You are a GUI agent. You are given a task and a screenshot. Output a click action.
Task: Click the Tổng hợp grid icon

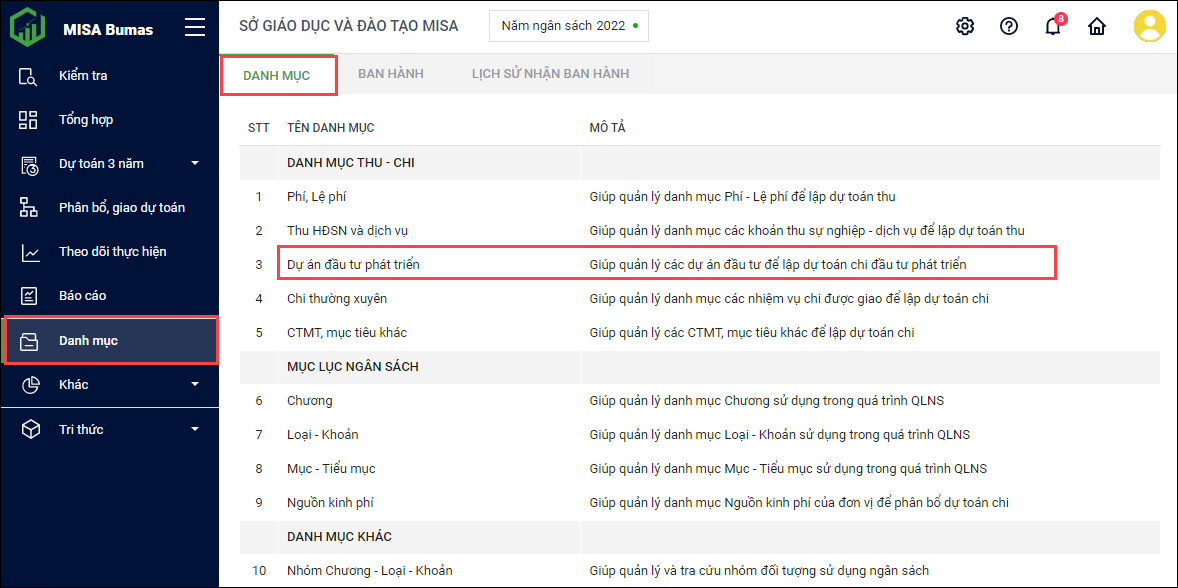pyautogui.click(x=29, y=120)
